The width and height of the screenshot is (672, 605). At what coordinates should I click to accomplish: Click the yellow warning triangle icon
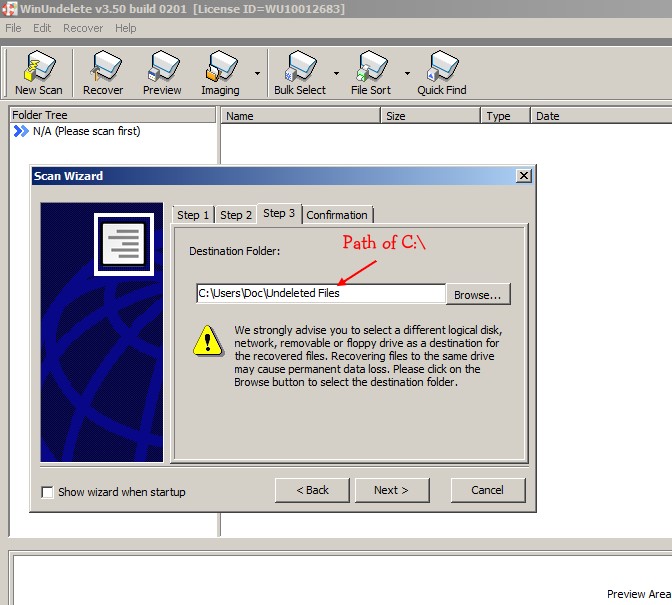(x=207, y=340)
